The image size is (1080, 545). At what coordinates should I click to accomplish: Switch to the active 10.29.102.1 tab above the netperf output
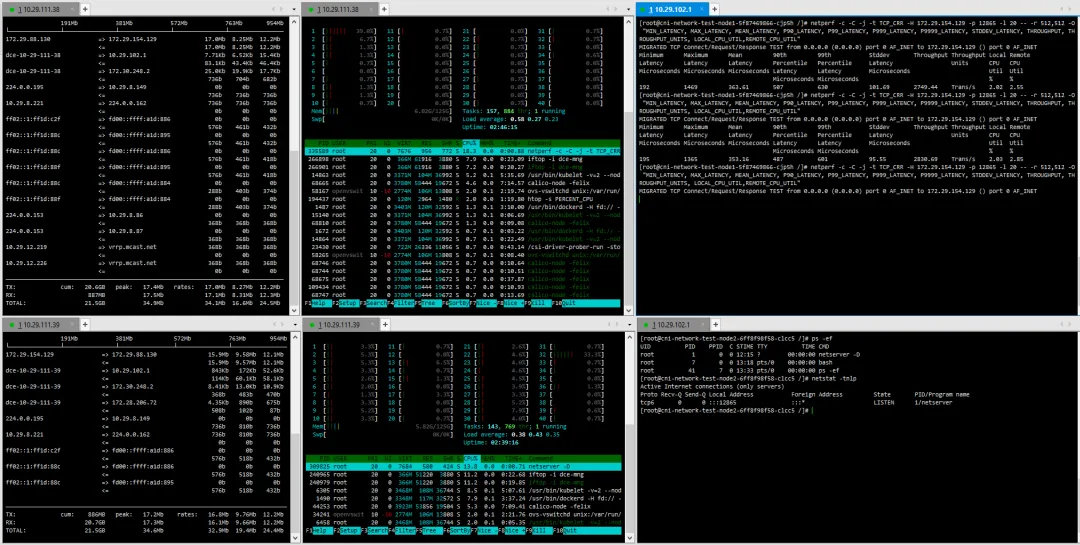[x=672, y=9]
